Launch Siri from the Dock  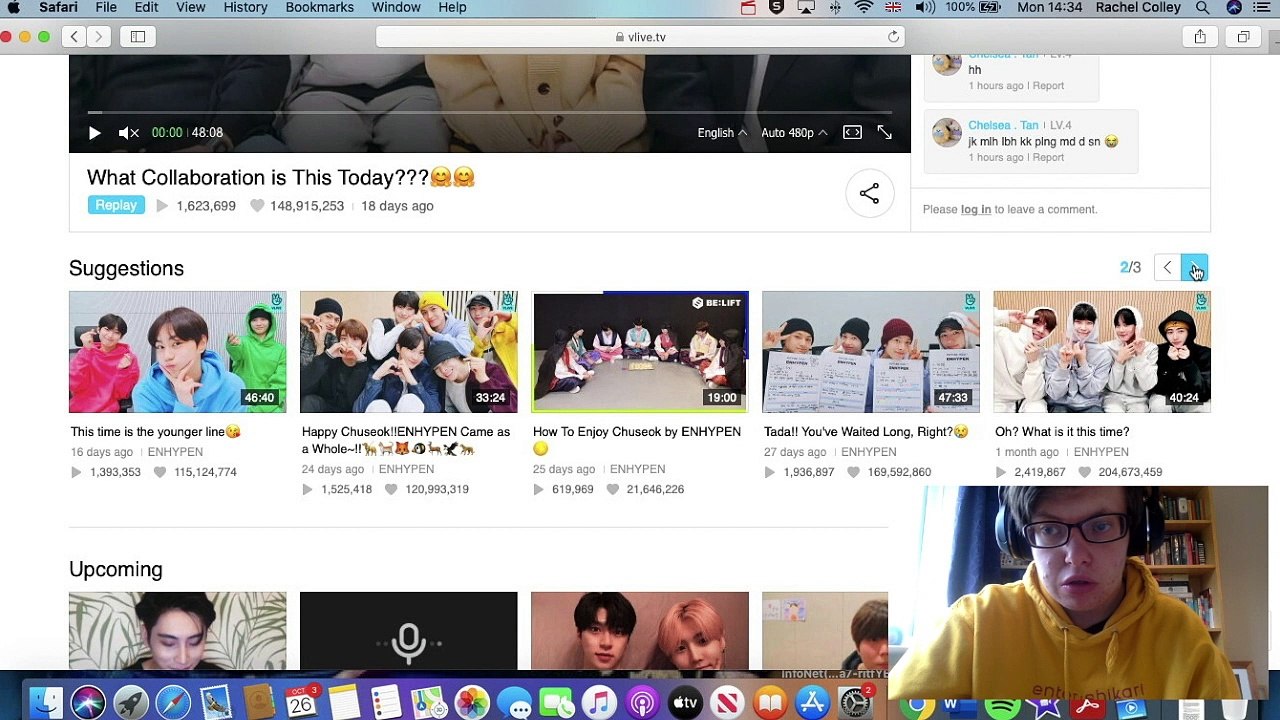[x=88, y=703]
